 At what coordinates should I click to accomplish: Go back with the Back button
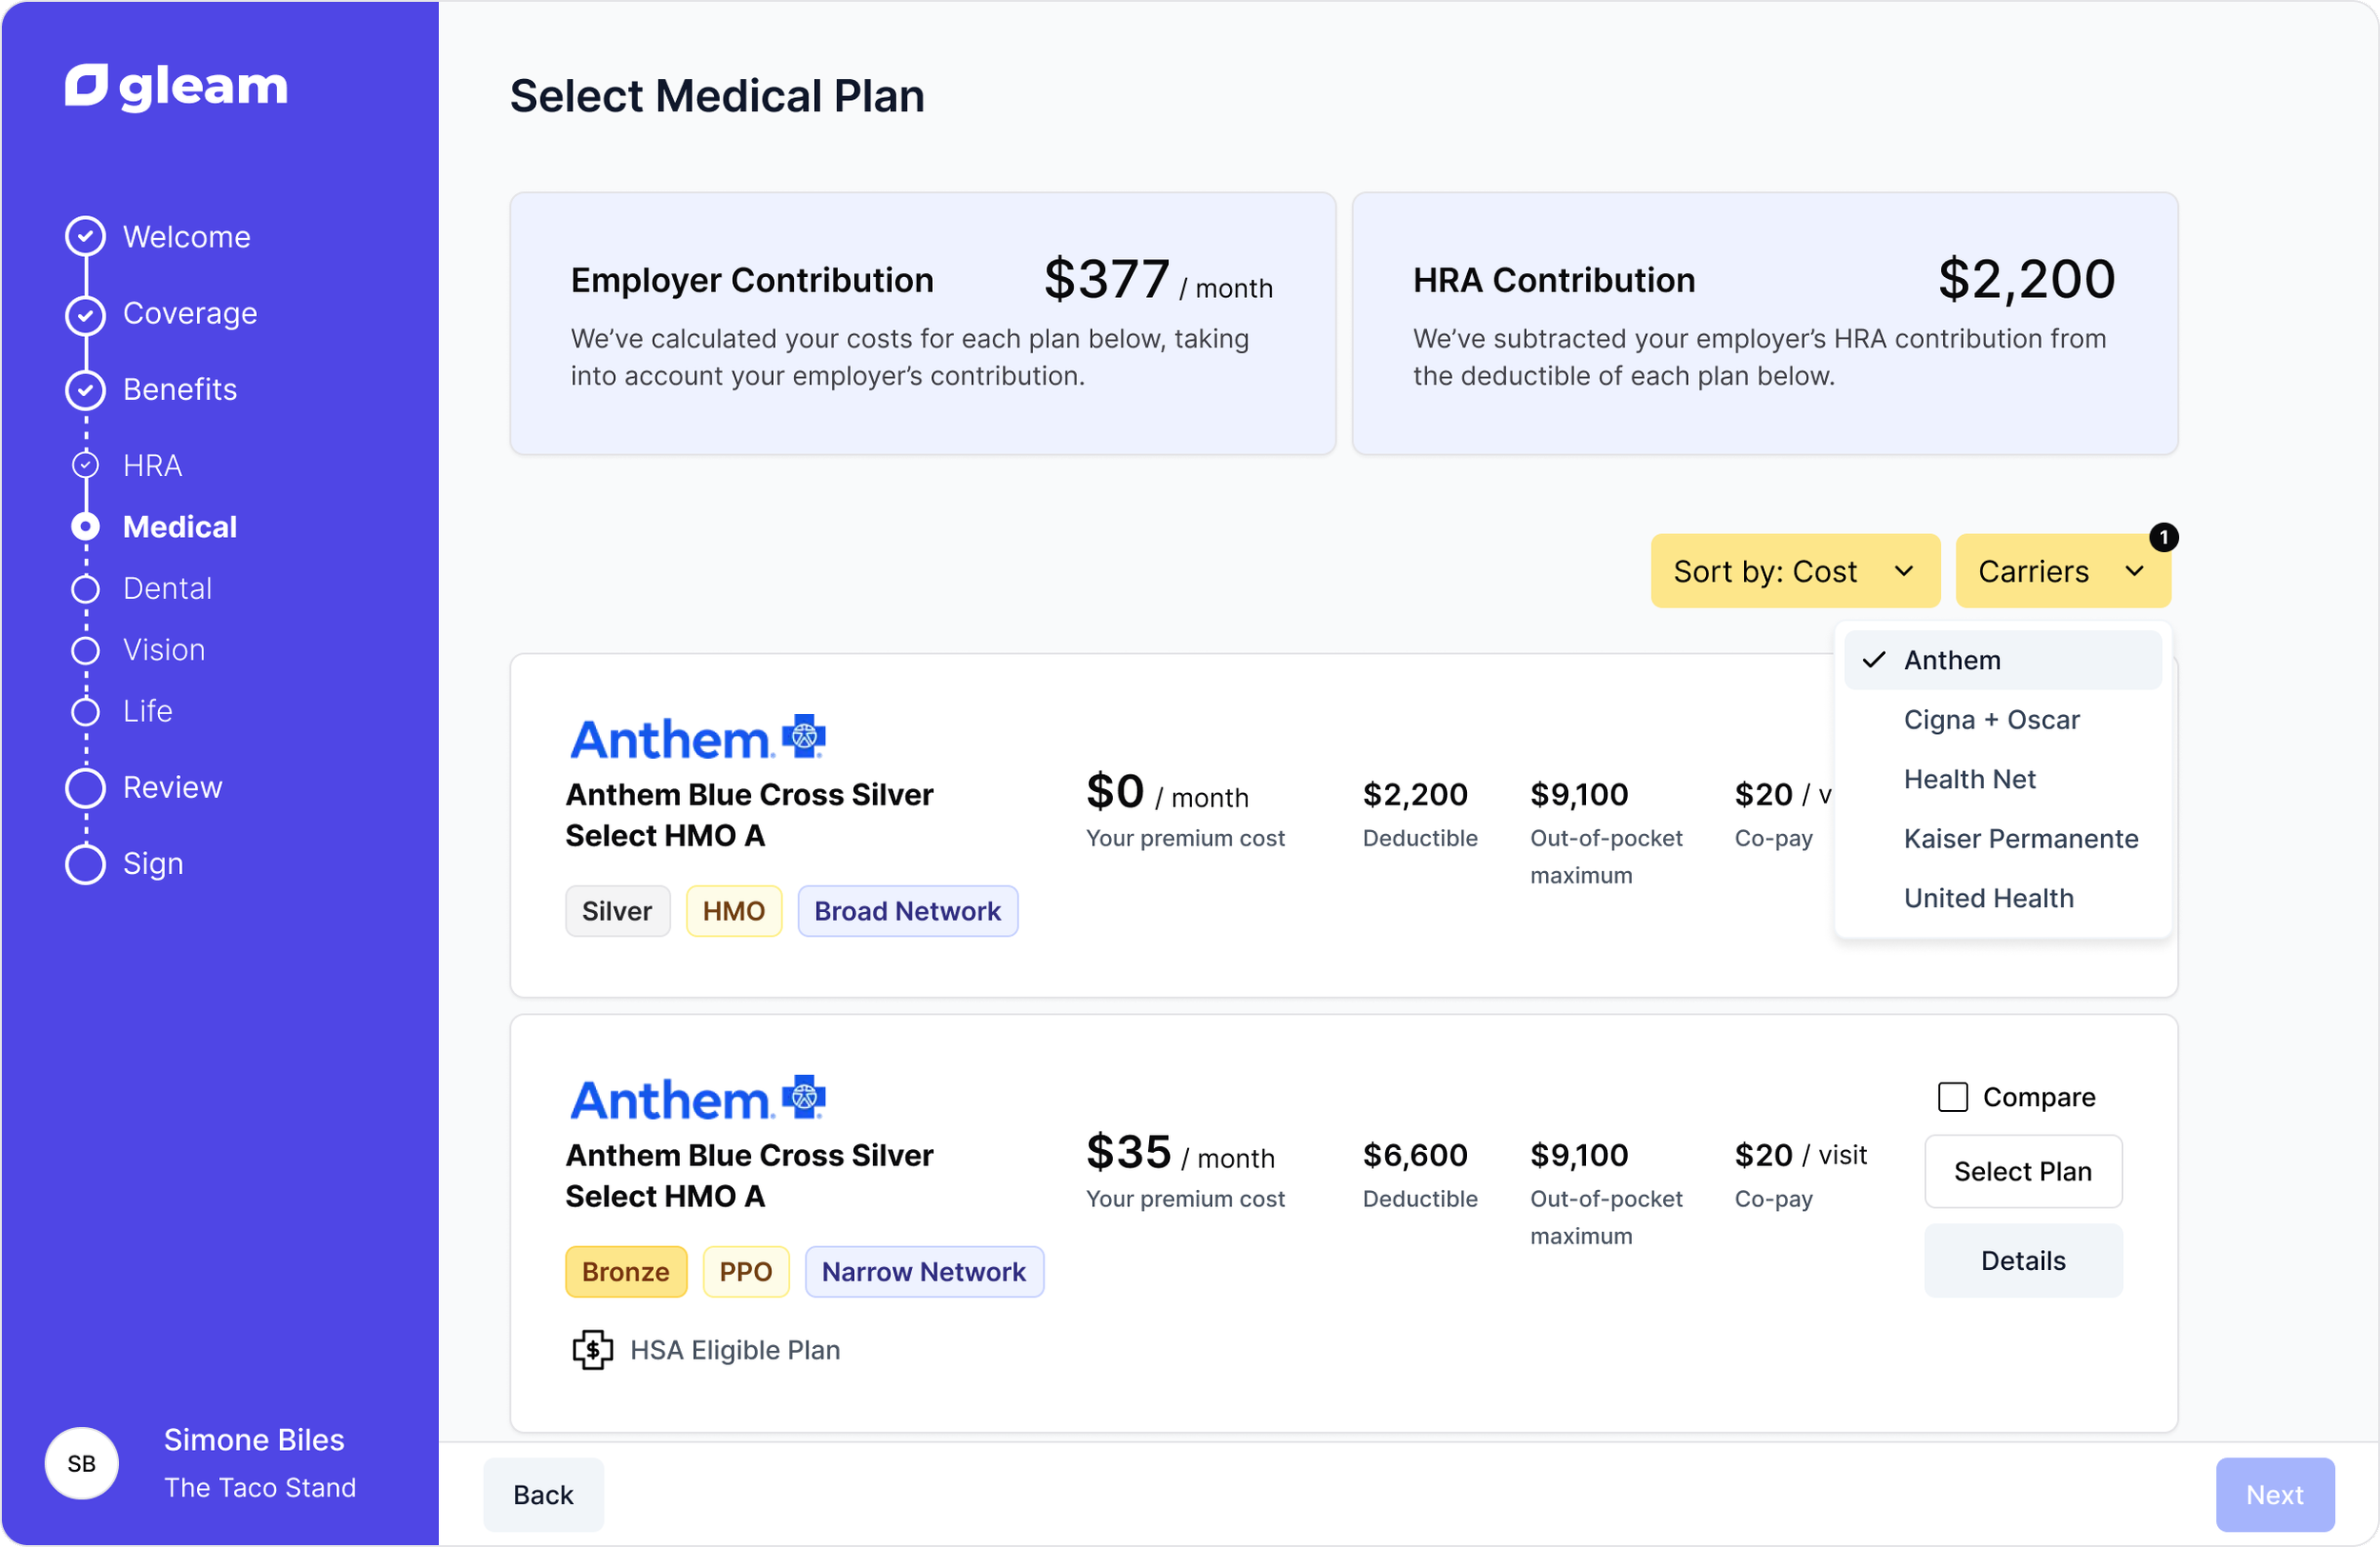coord(543,1495)
